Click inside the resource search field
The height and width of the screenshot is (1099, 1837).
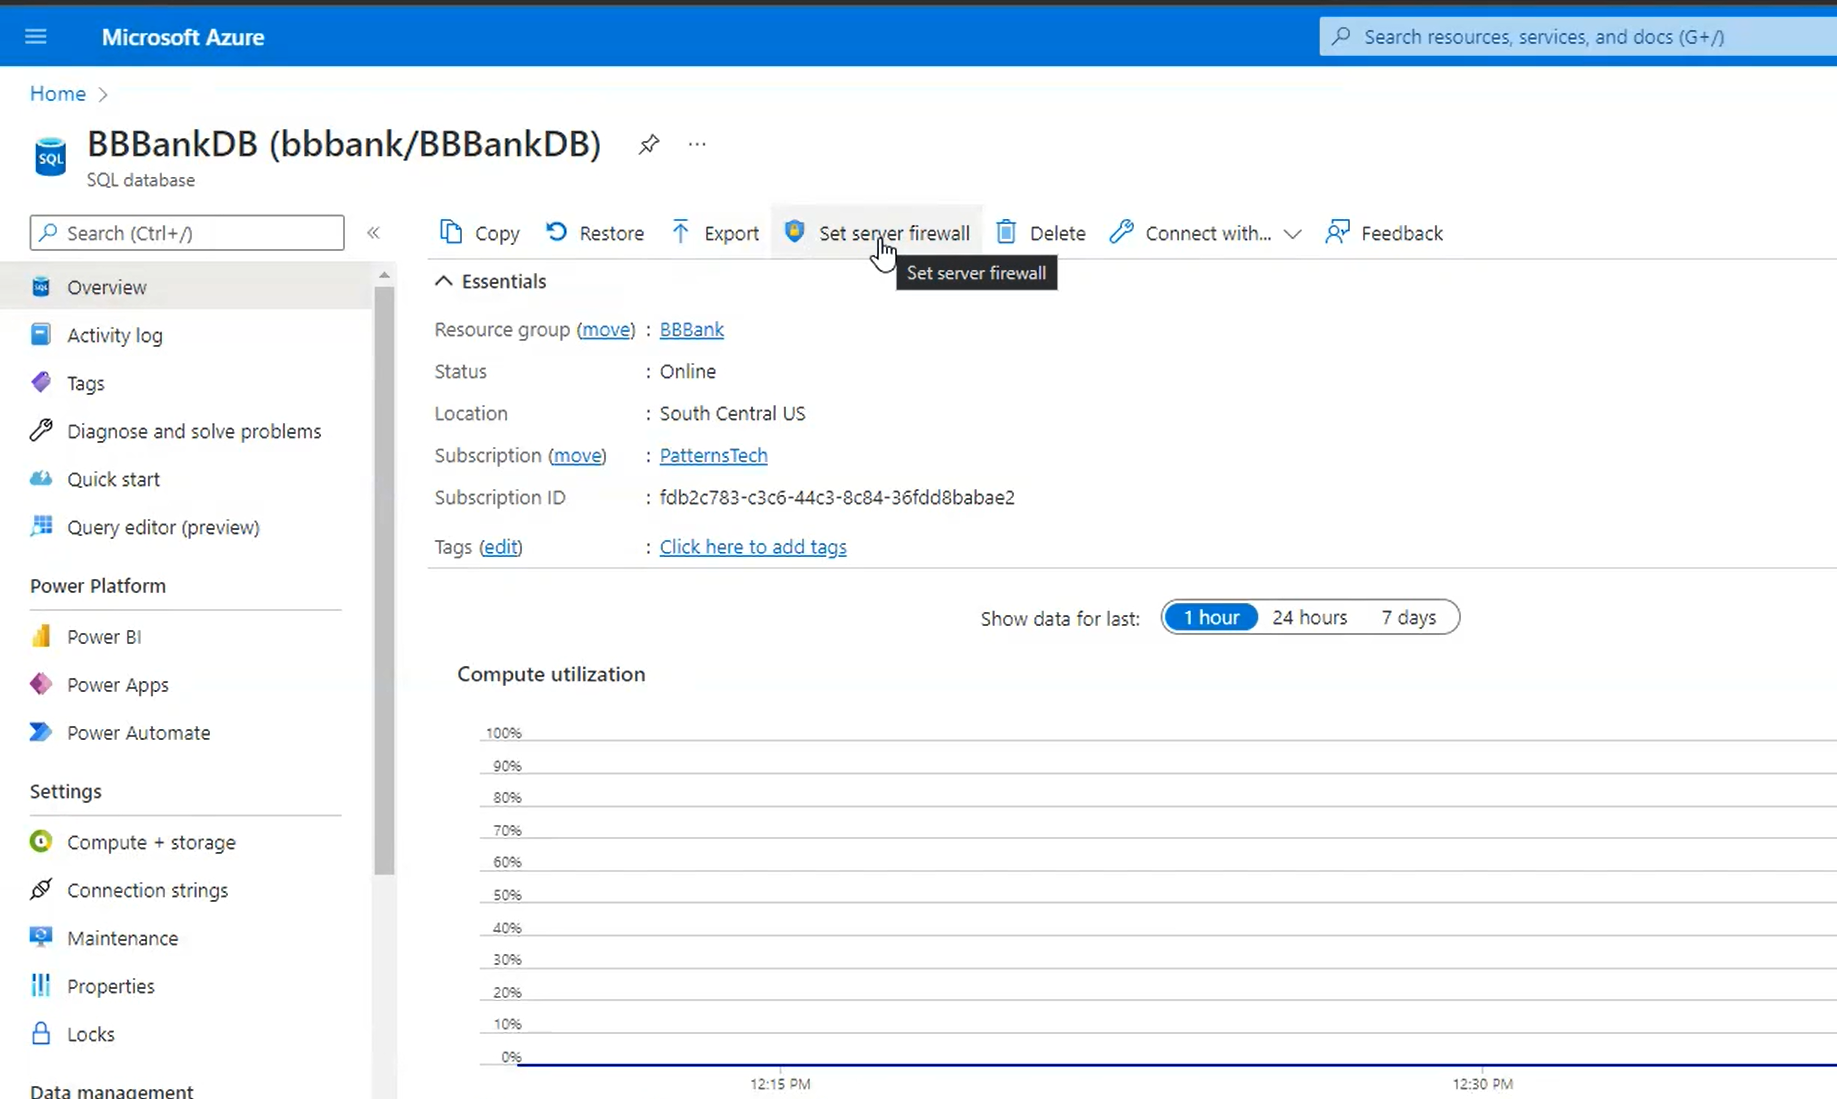[x=1570, y=36]
